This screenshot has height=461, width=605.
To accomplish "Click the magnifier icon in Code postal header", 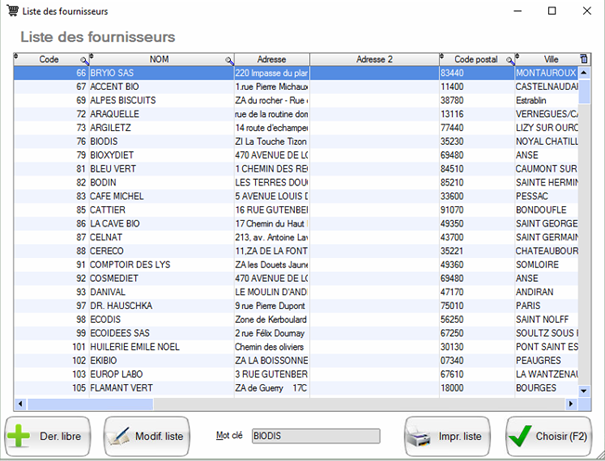I will [509, 61].
